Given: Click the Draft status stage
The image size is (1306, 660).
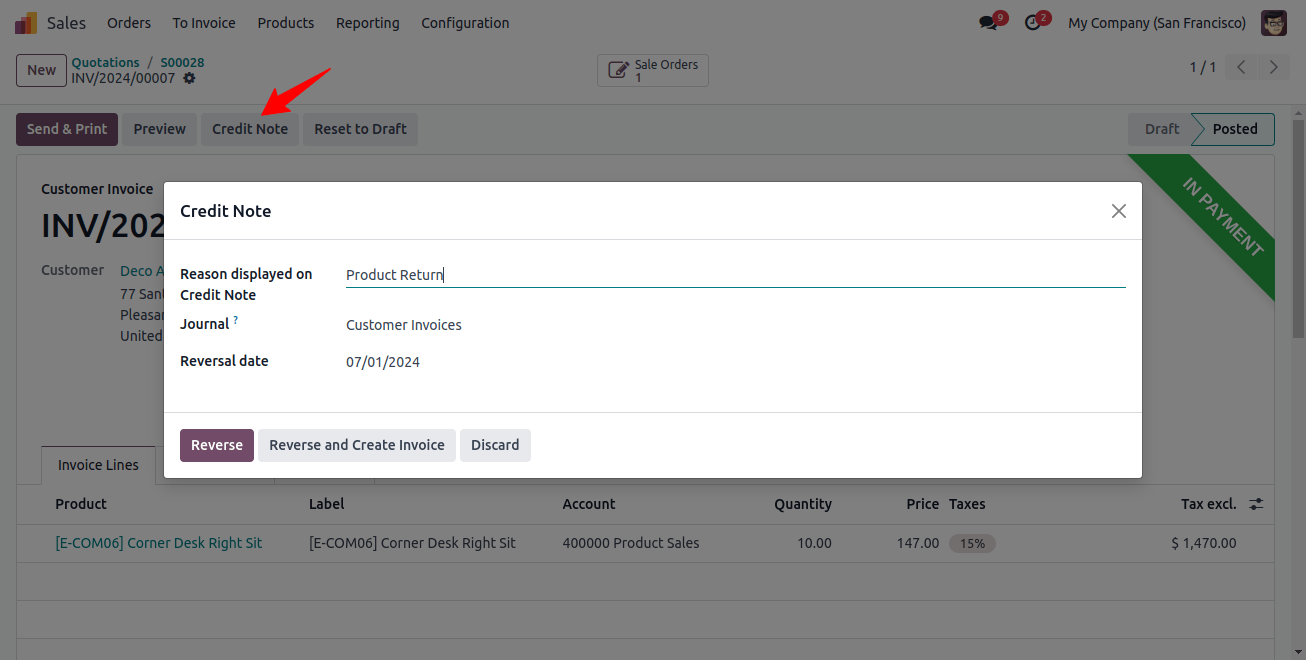Looking at the screenshot, I should click(1161, 129).
